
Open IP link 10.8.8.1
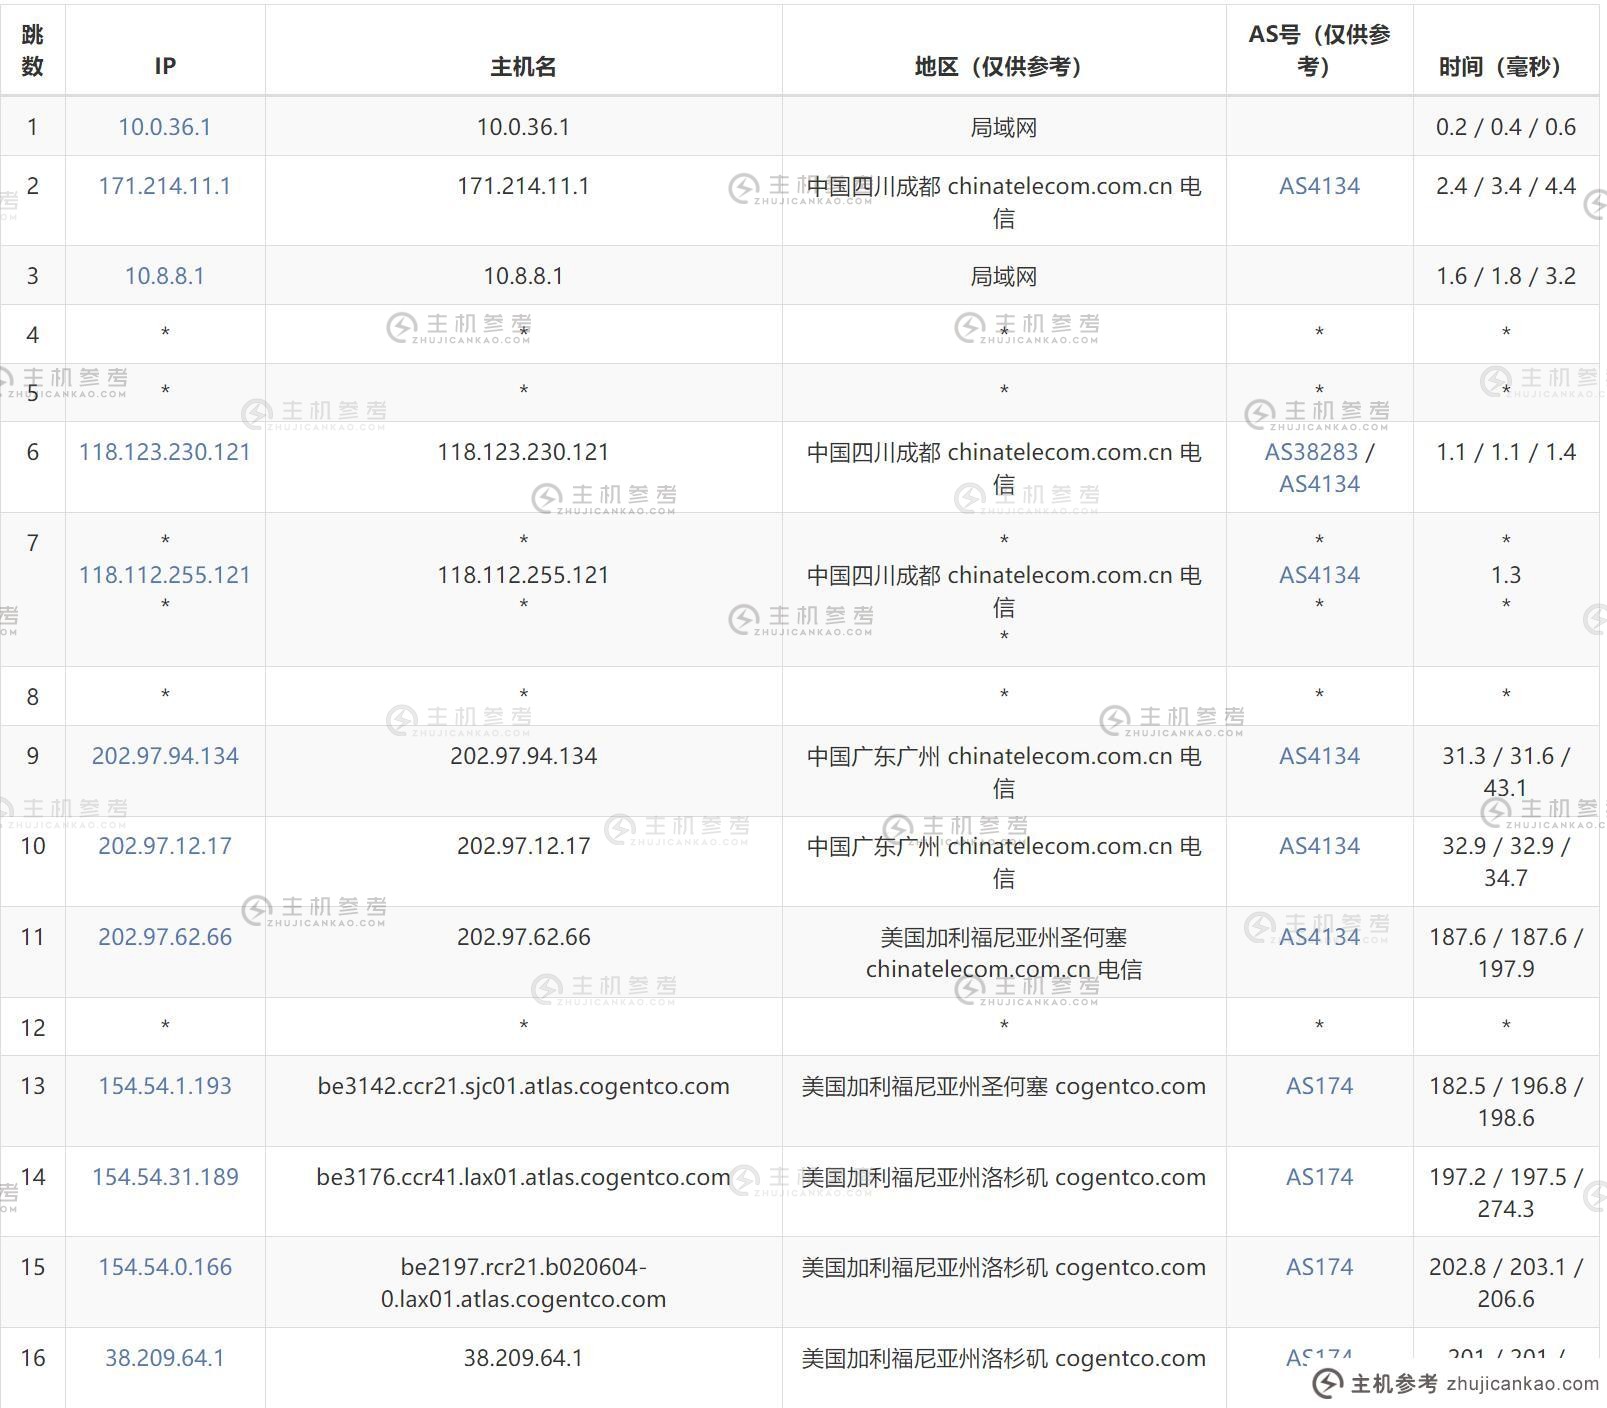(x=164, y=276)
